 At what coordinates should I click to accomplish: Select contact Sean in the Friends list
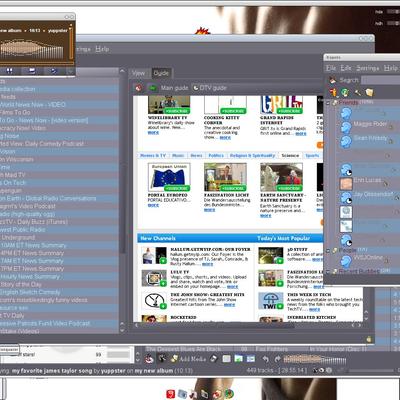pos(370,138)
